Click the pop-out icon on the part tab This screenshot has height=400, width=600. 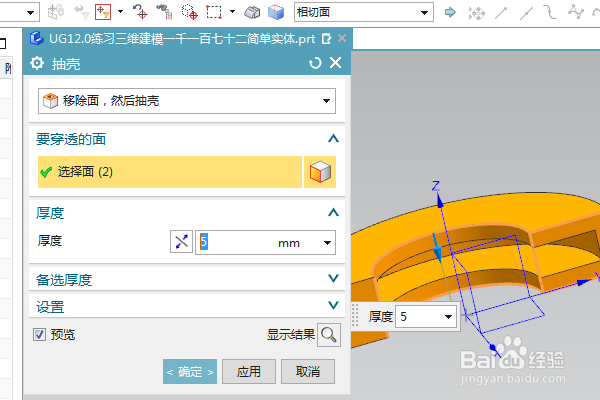(x=326, y=39)
